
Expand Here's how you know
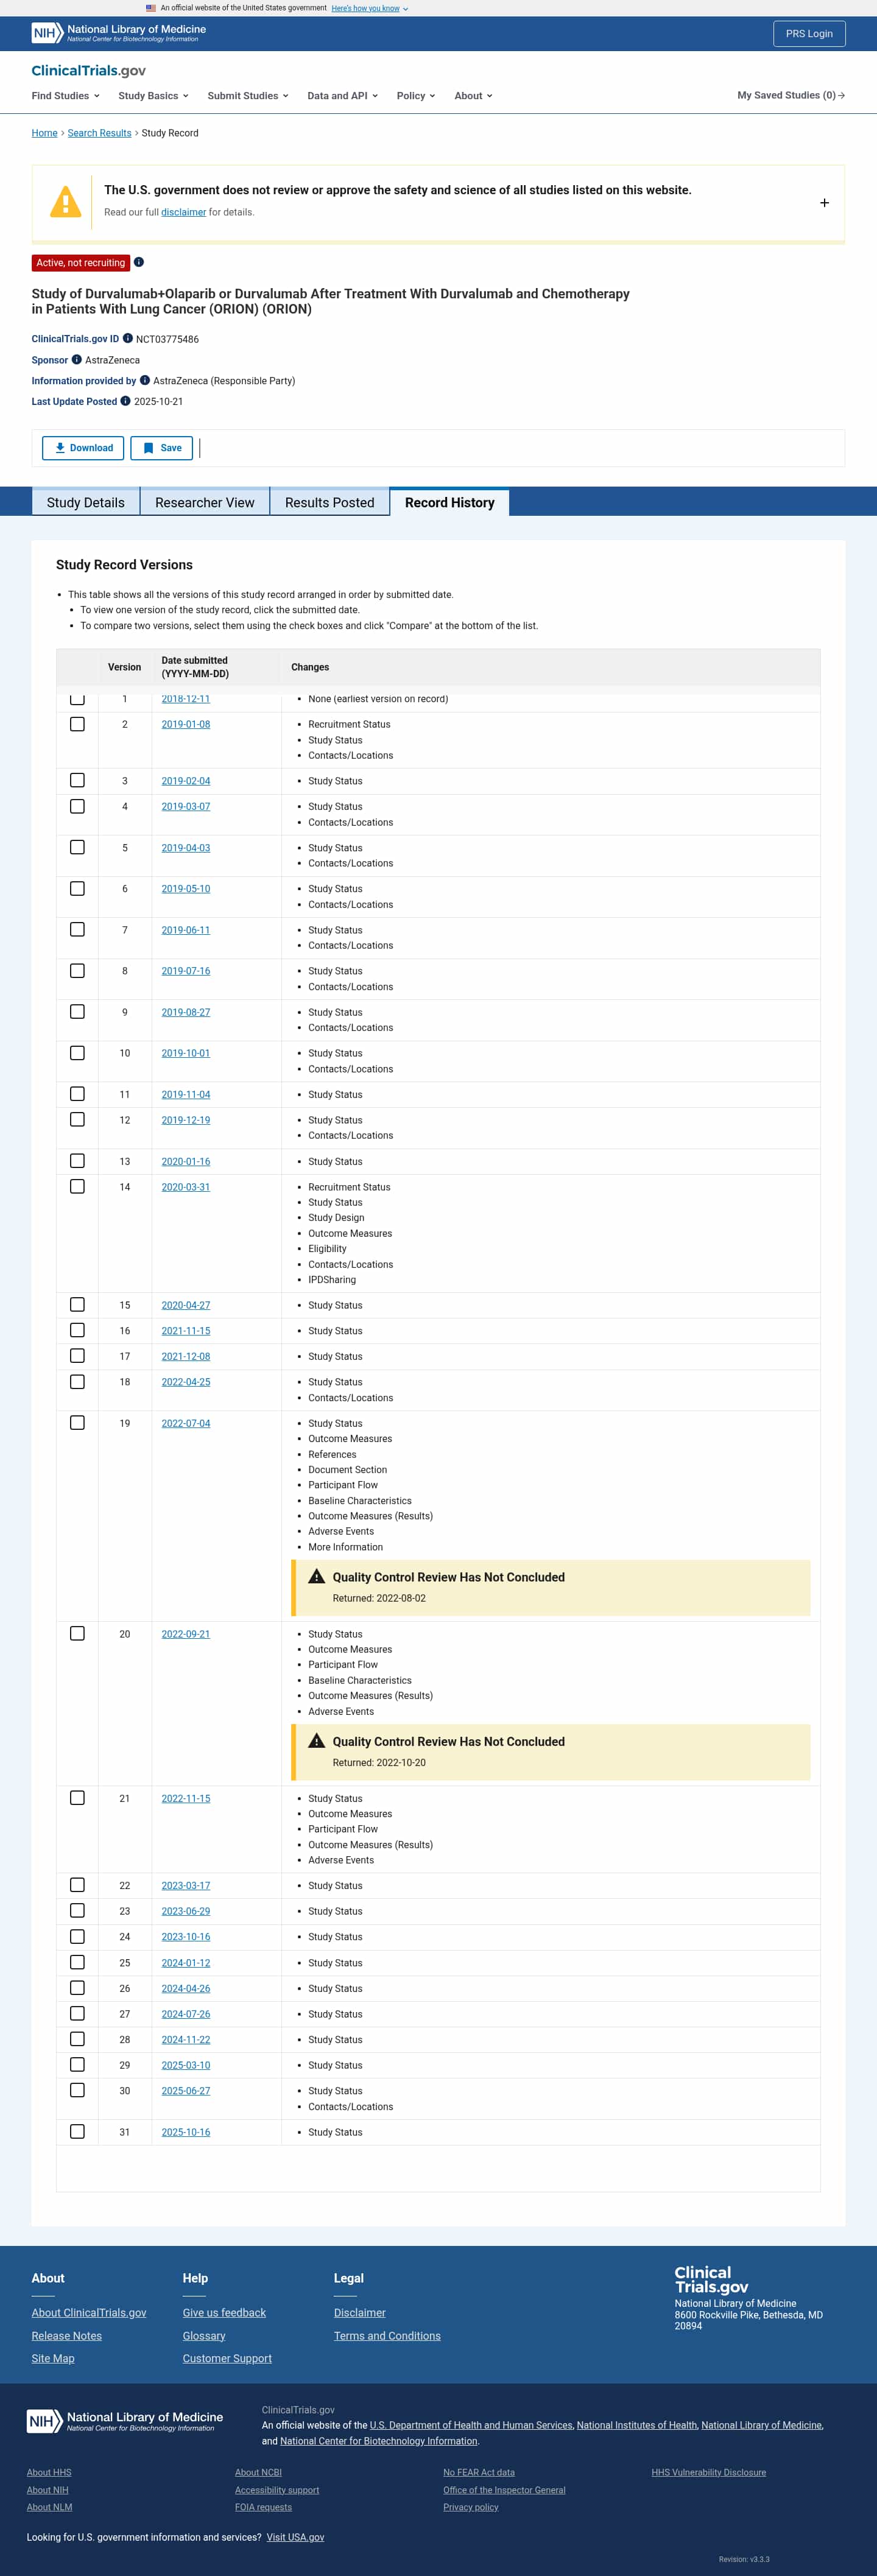(370, 8)
